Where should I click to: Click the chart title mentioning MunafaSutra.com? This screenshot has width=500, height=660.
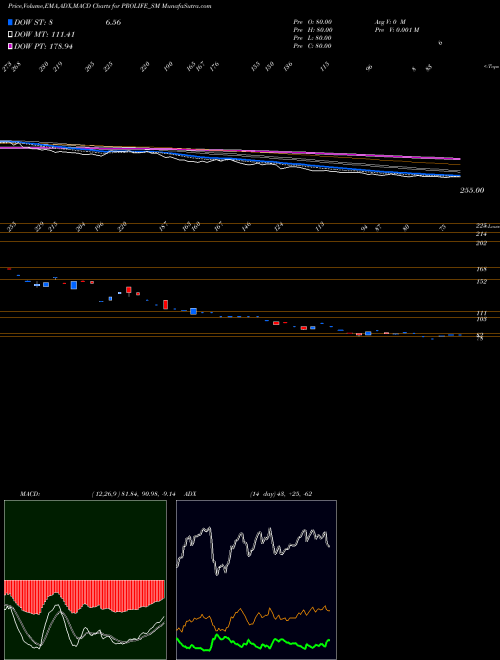click(x=109, y=6)
